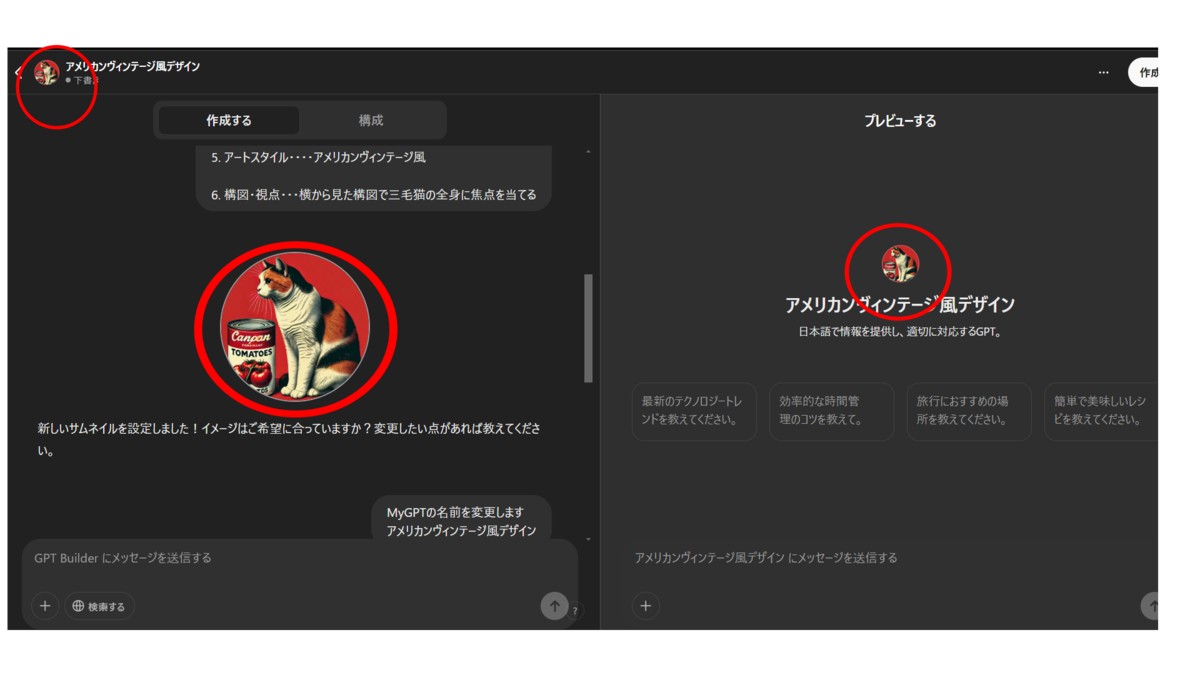Toggle the 検索する web search button
The height and width of the screenshot is (675, 1200).
click(x=100, y=606)
